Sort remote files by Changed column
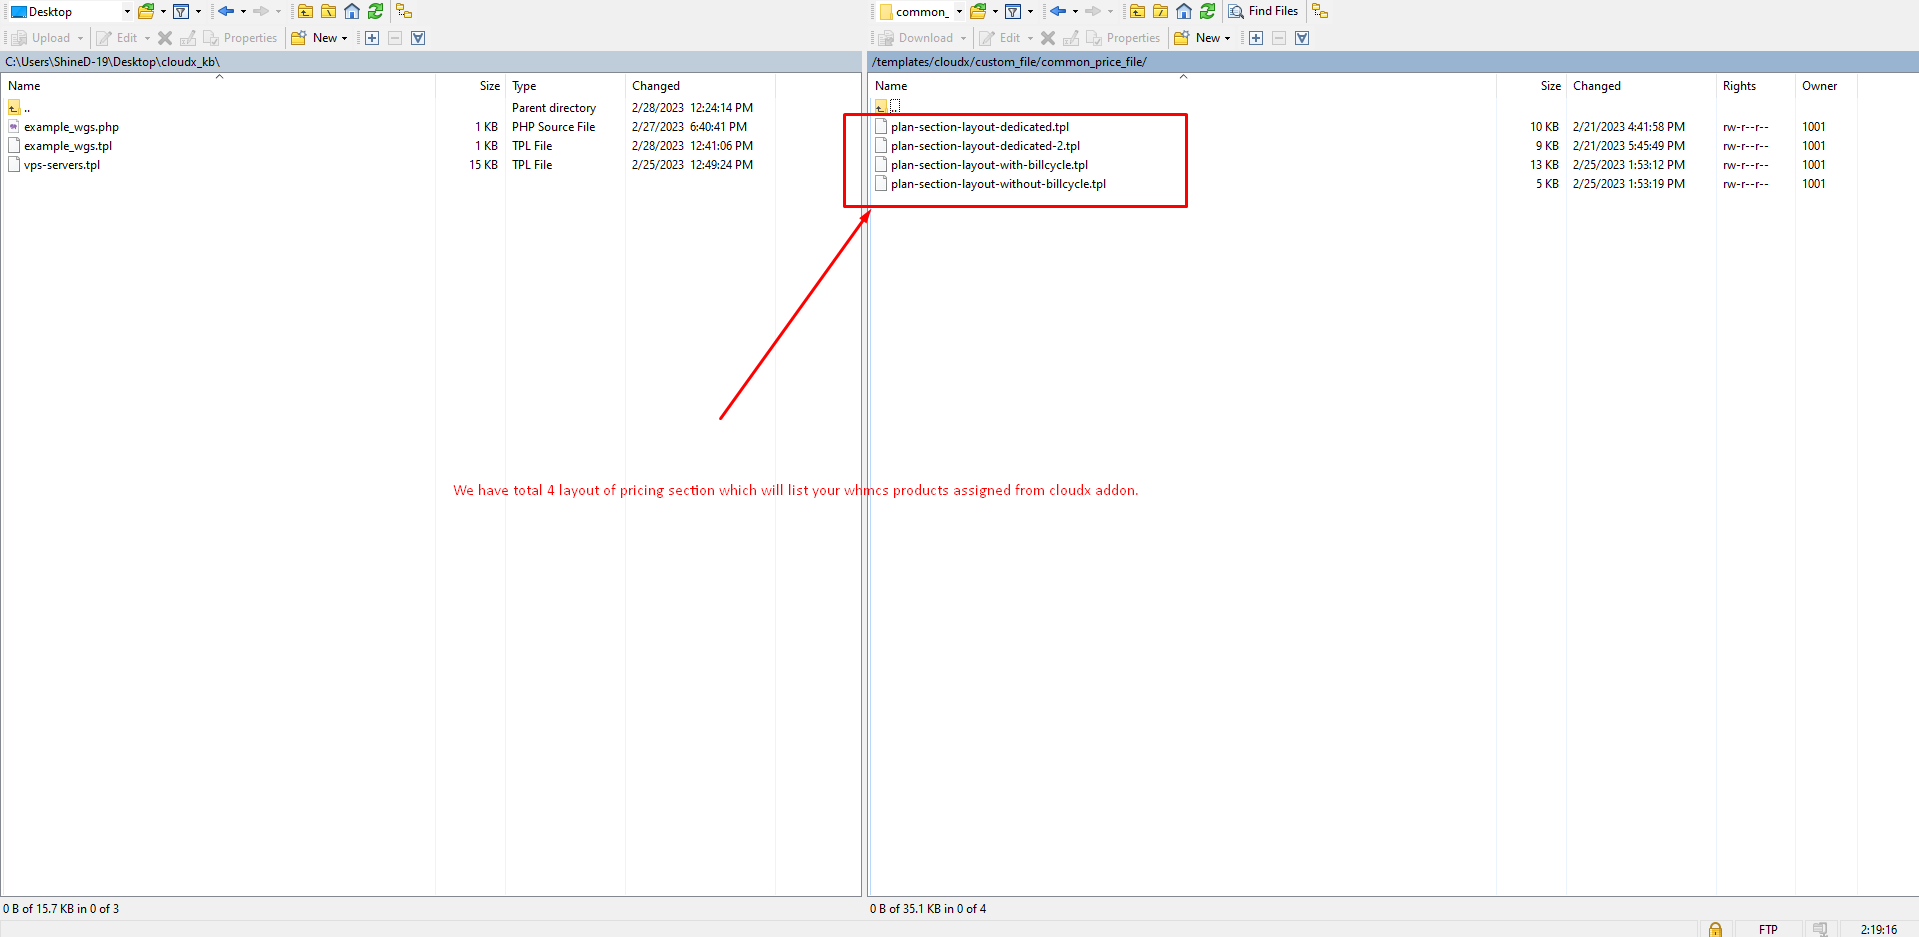The image size is (1919, 937). pyautogui.click(x=1596, y=86)
